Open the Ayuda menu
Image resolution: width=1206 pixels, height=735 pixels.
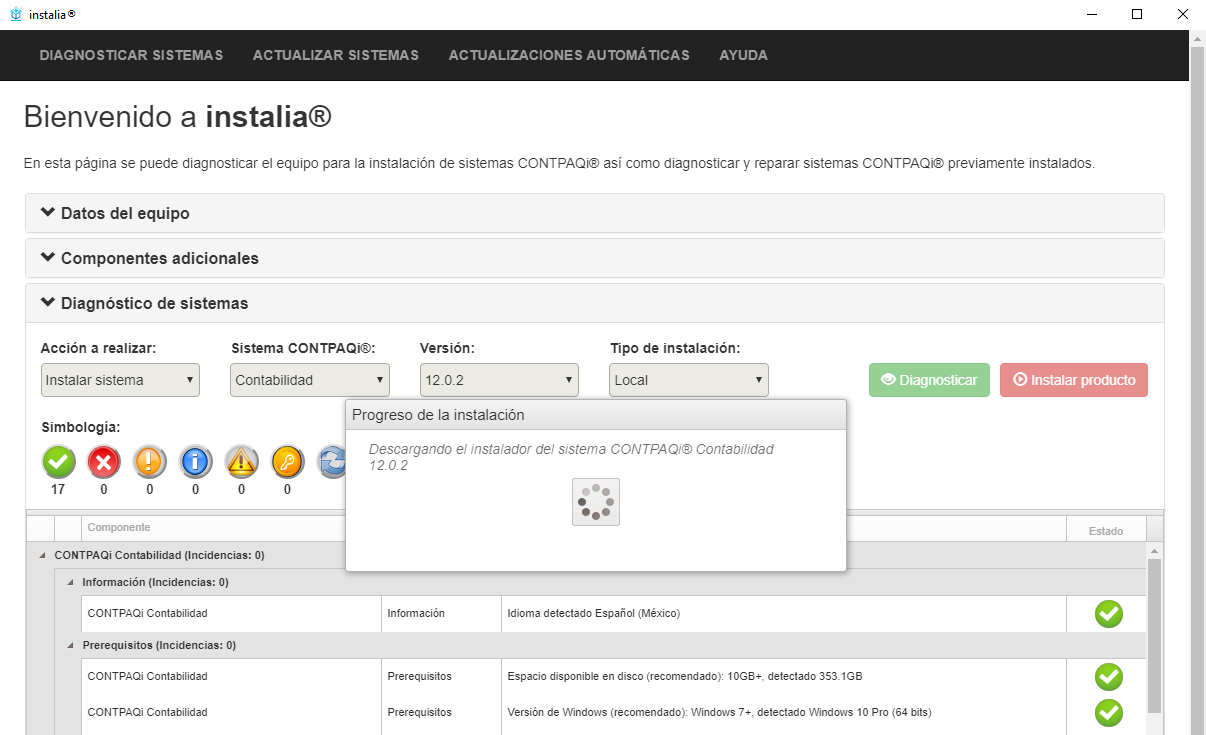pyautogui.click(x=743, y=55)
